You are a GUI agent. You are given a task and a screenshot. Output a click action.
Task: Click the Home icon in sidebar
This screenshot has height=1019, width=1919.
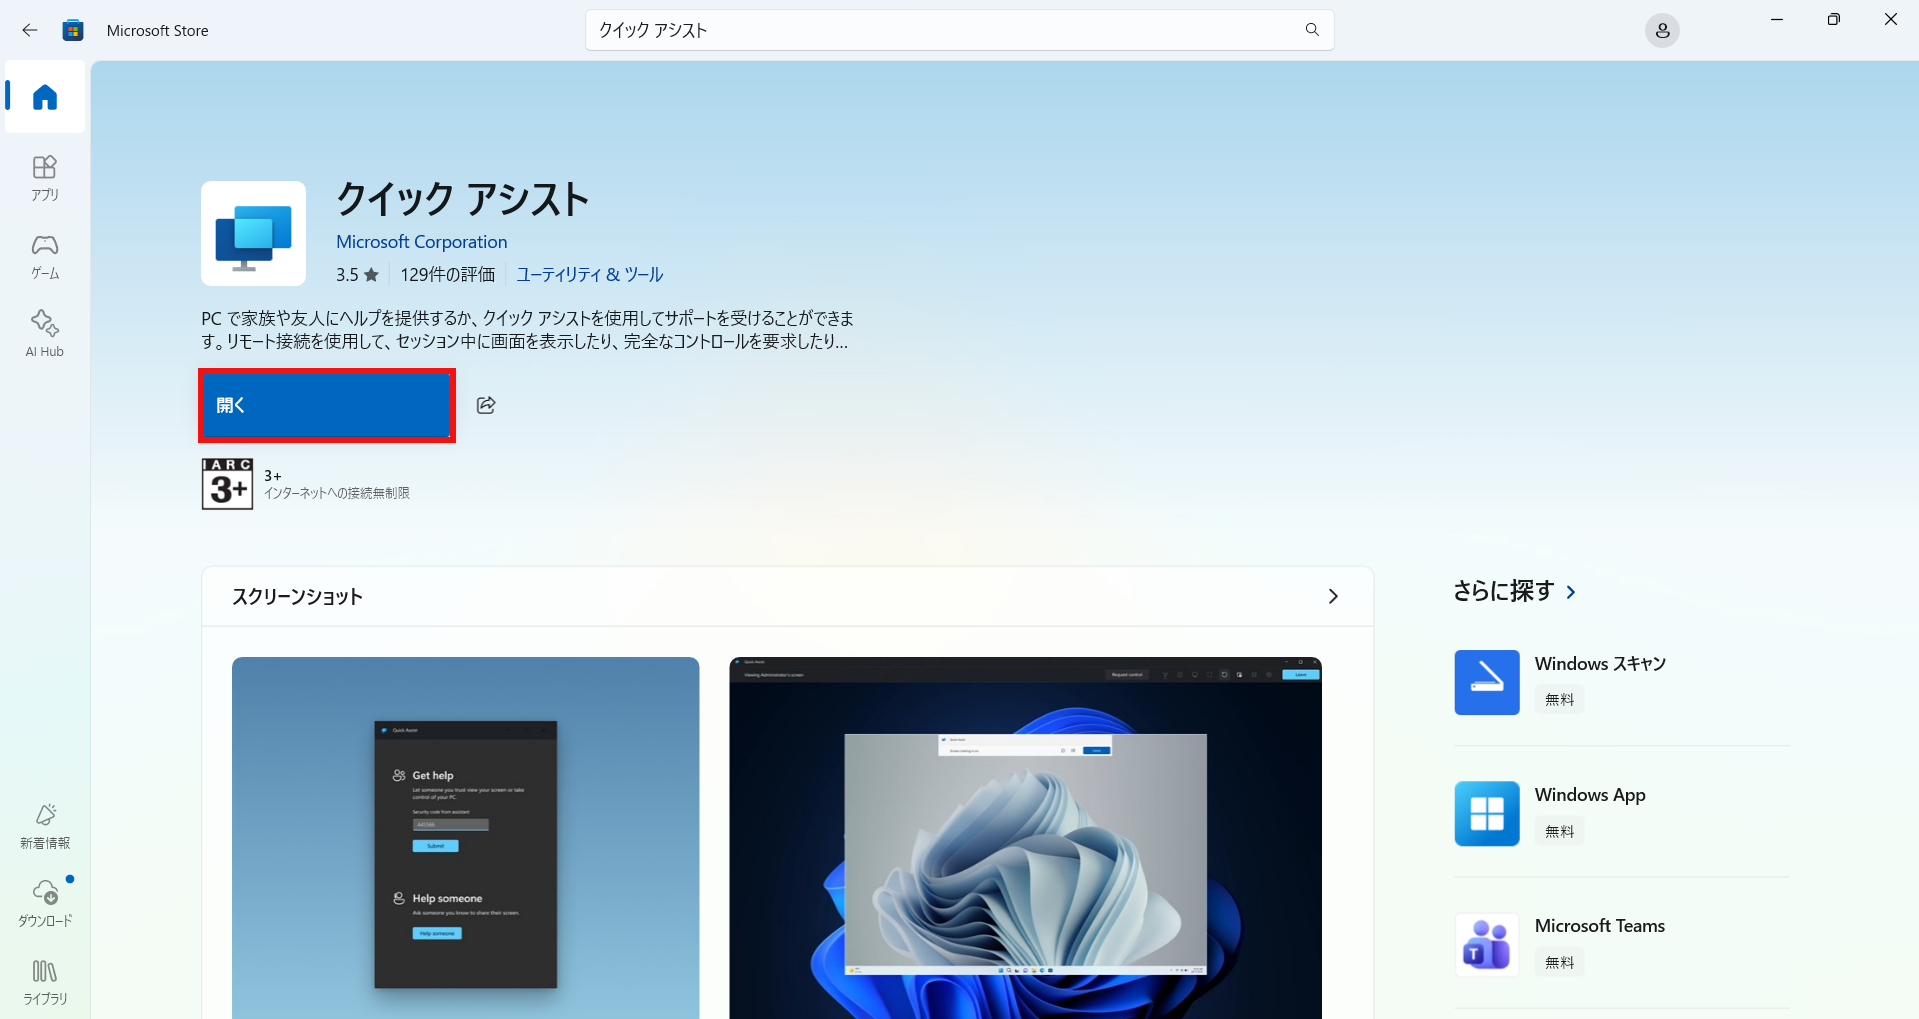click(x=45, y=97)
